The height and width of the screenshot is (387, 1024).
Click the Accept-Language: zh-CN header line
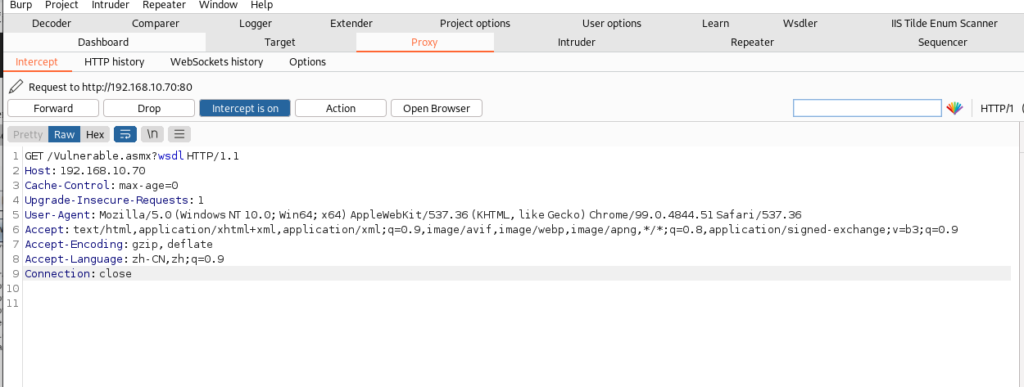click(125, 259)
